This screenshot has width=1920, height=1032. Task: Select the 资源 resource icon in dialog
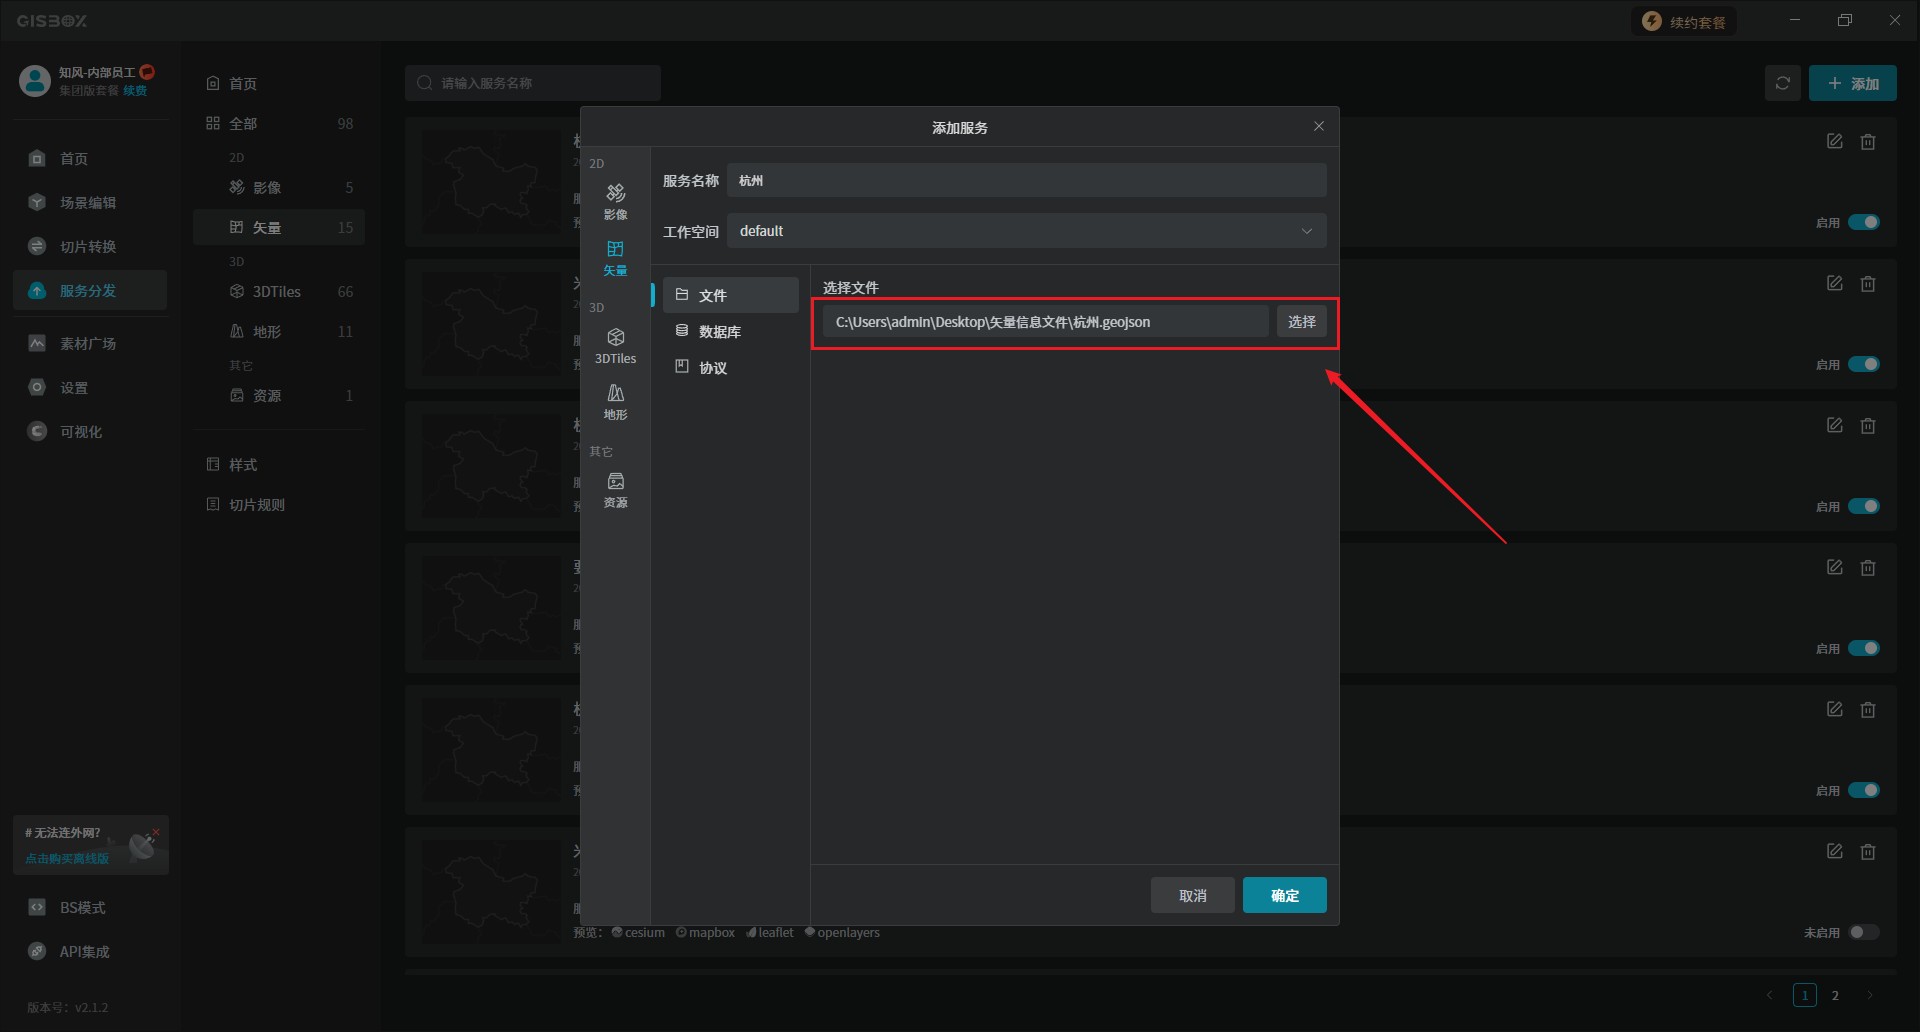click(615, 489)
